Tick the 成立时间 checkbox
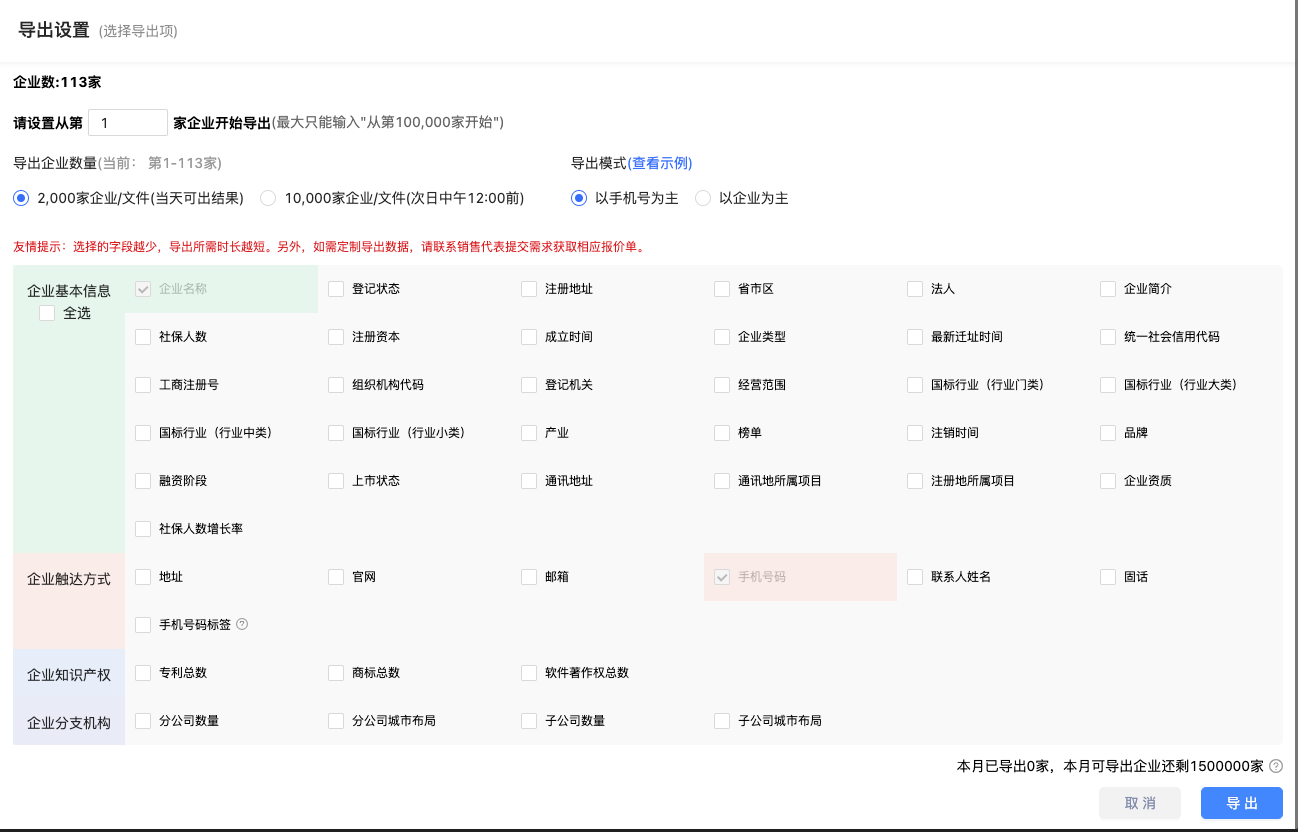This screenshot has width=1298, height=832. pyautogui.click(x=529, y=337)
